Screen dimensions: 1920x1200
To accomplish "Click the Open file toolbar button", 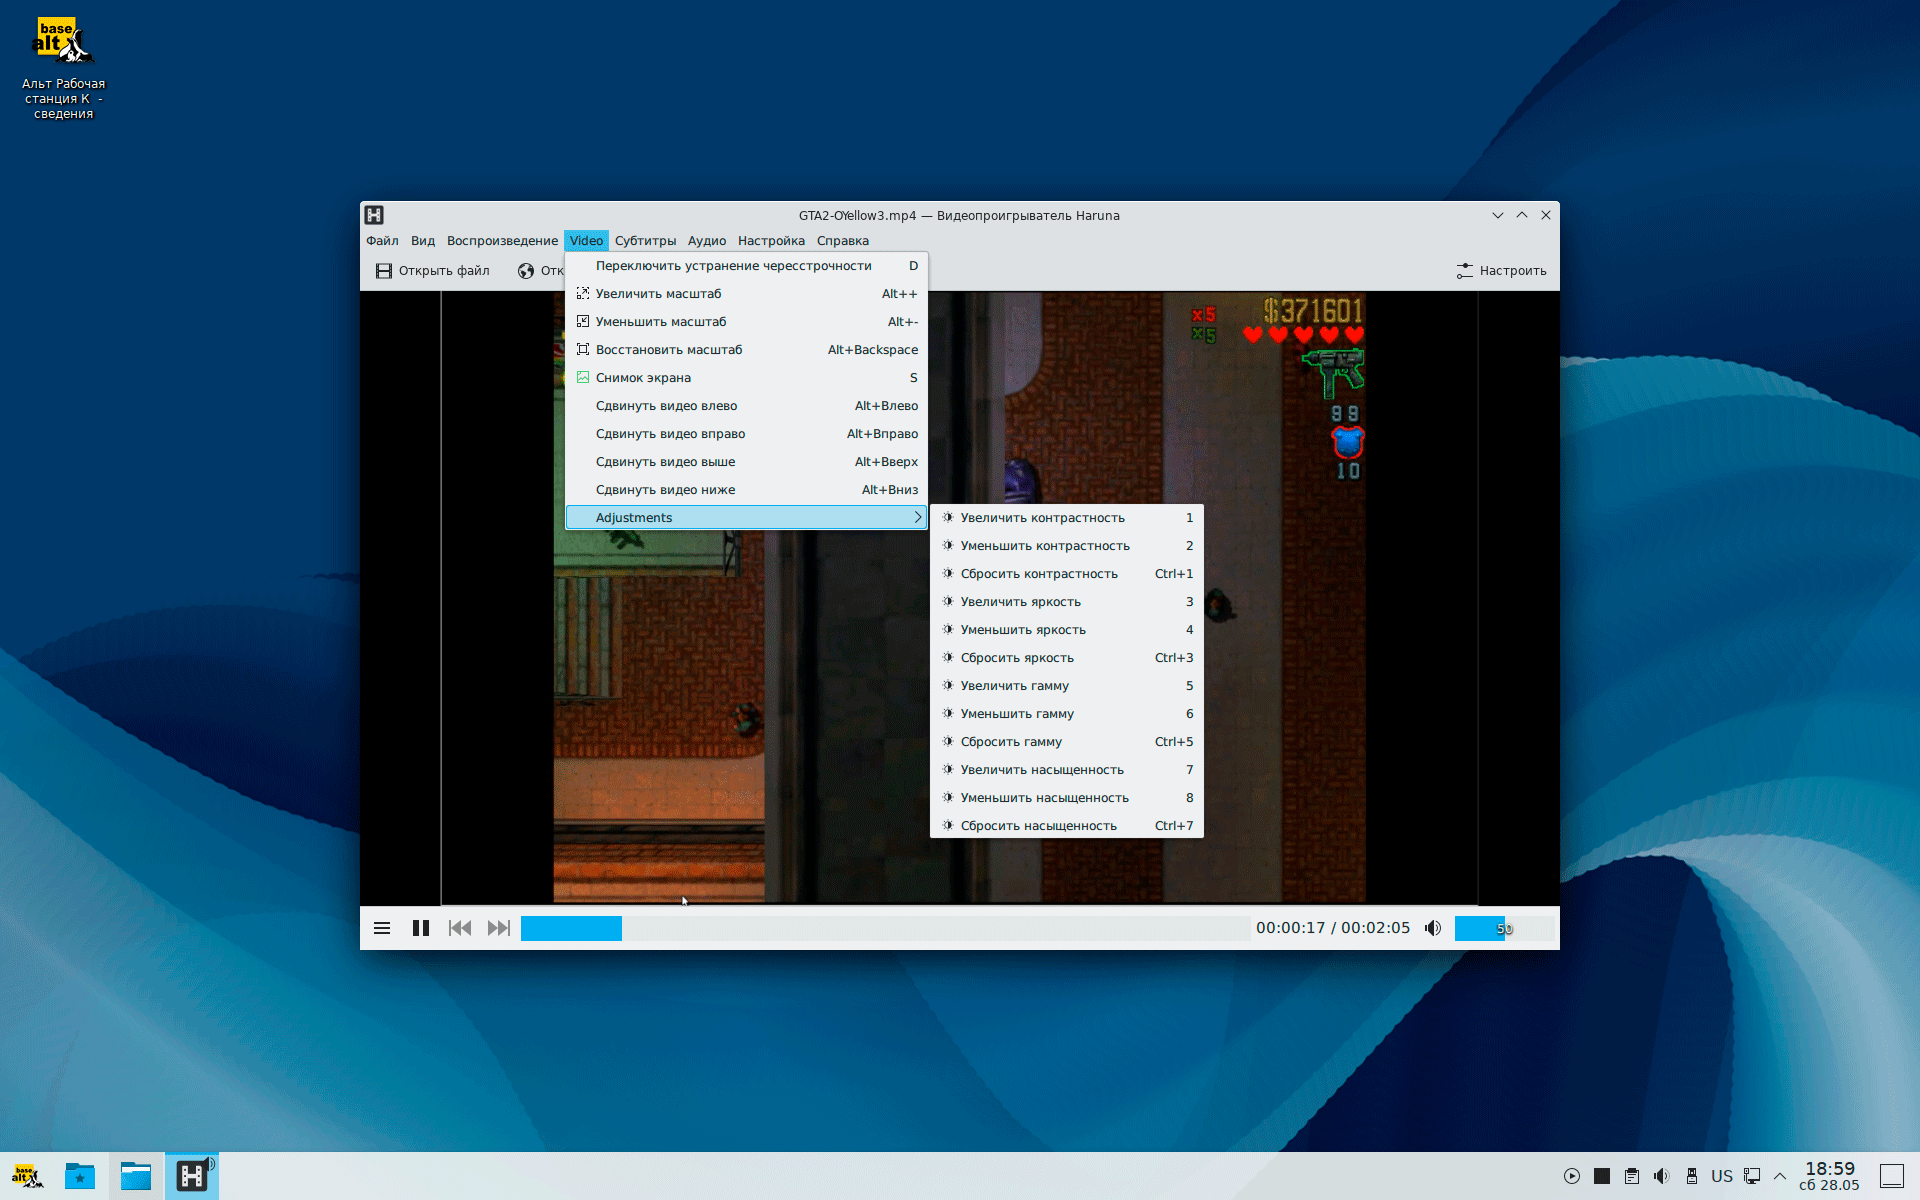I will [x=433, y=271].
